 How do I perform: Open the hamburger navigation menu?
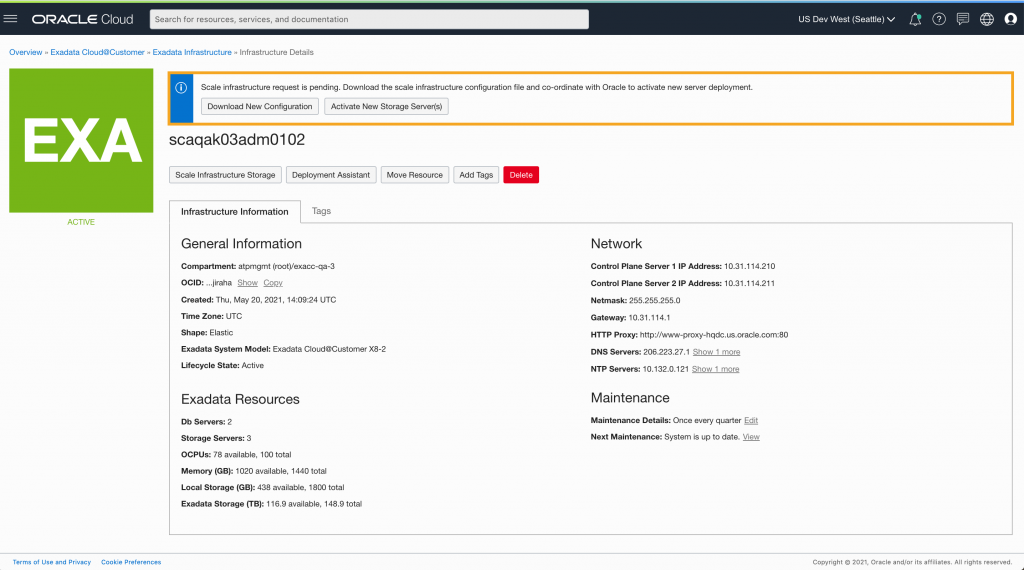point(10,19)
